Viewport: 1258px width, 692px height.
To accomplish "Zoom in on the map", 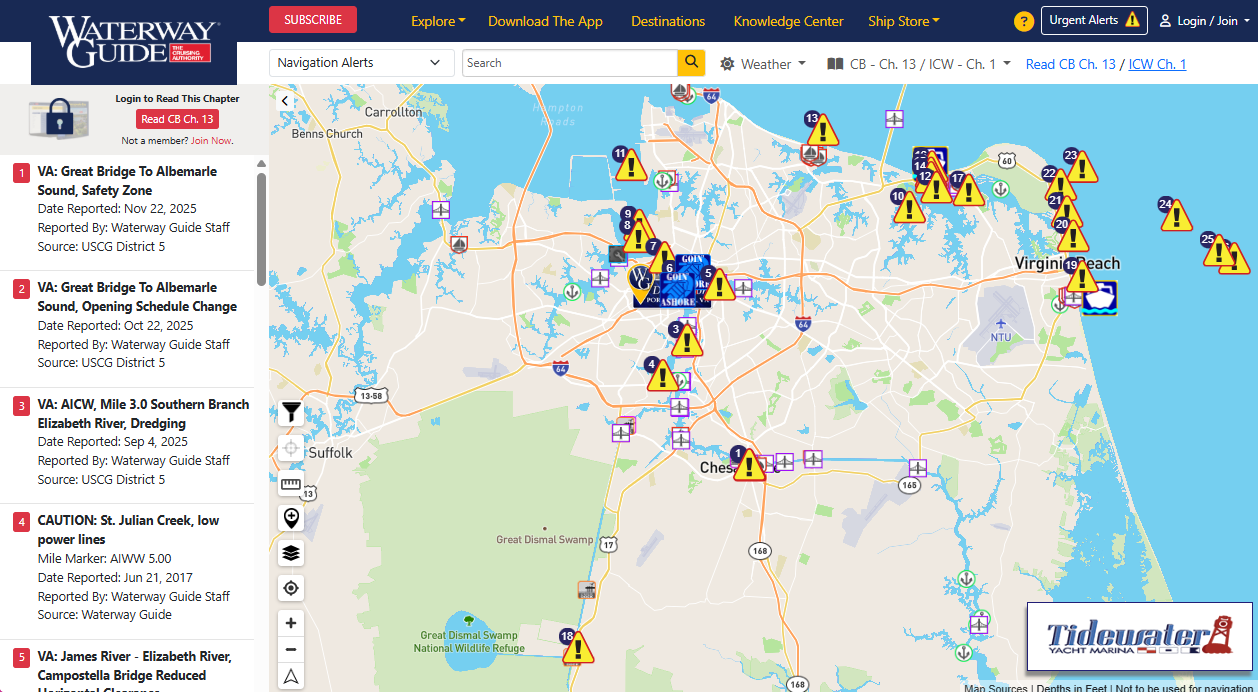I will coord(291,623).
